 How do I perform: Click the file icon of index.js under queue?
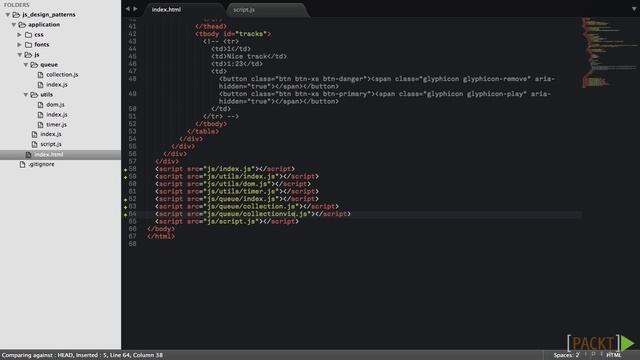click(40, 85)
